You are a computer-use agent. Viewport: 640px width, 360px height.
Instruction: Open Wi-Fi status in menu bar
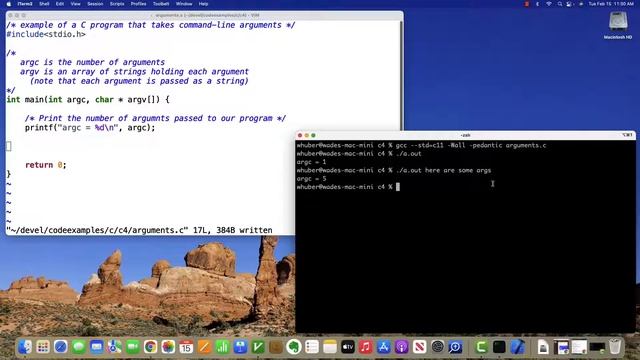coord(549,4)
